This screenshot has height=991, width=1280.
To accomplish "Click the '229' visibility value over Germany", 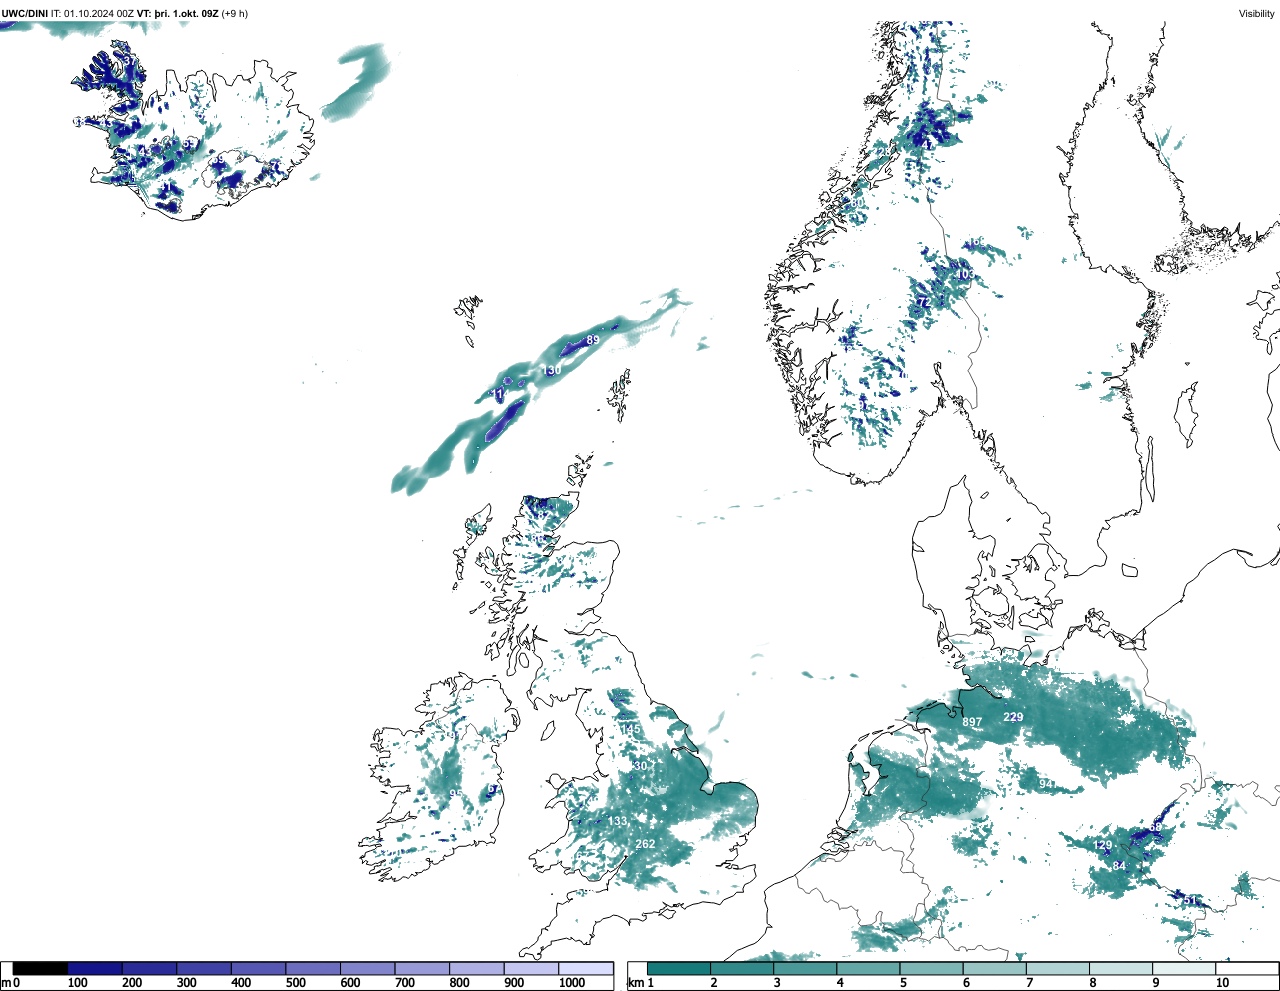I will point(1013,717).
